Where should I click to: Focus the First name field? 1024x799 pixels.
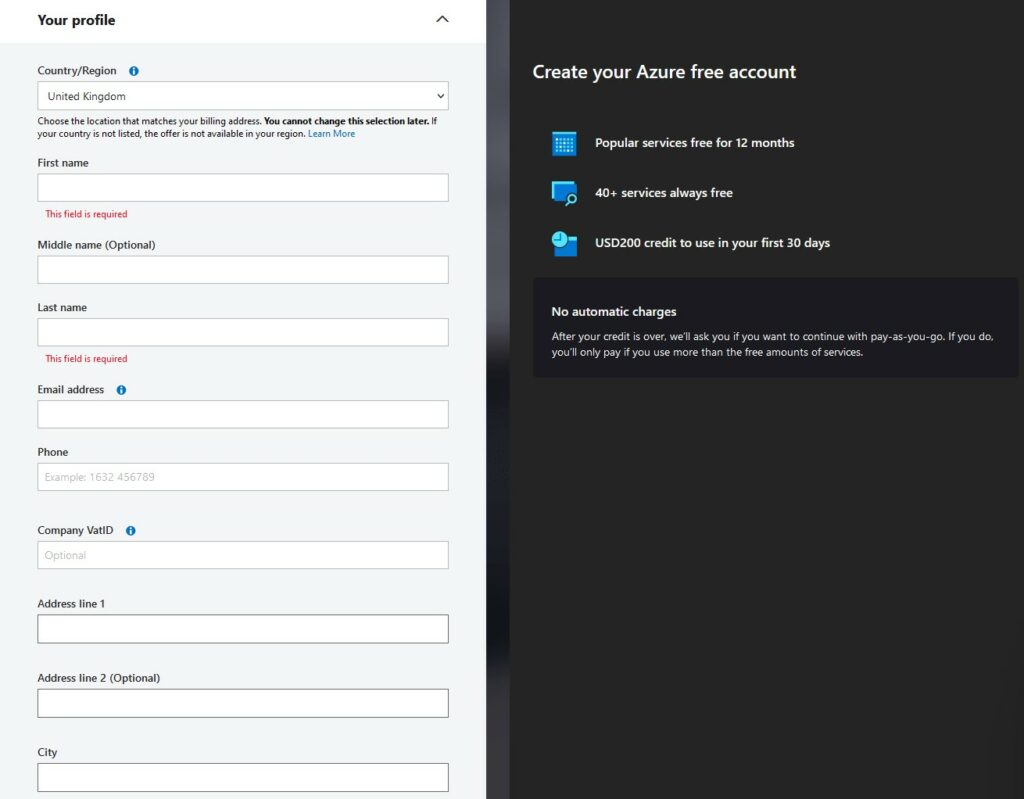pyautogui.click(x=243, y=188)
